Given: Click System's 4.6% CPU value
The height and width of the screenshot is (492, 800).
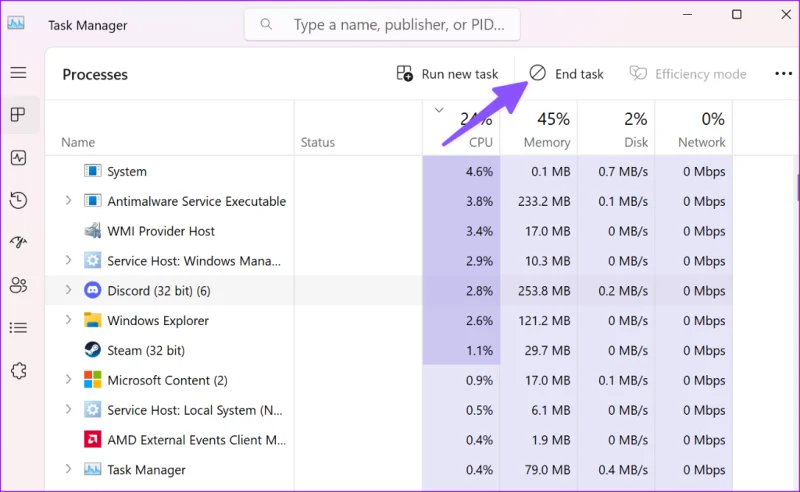Looking at the screenshot, I should [x=479, y=171].
